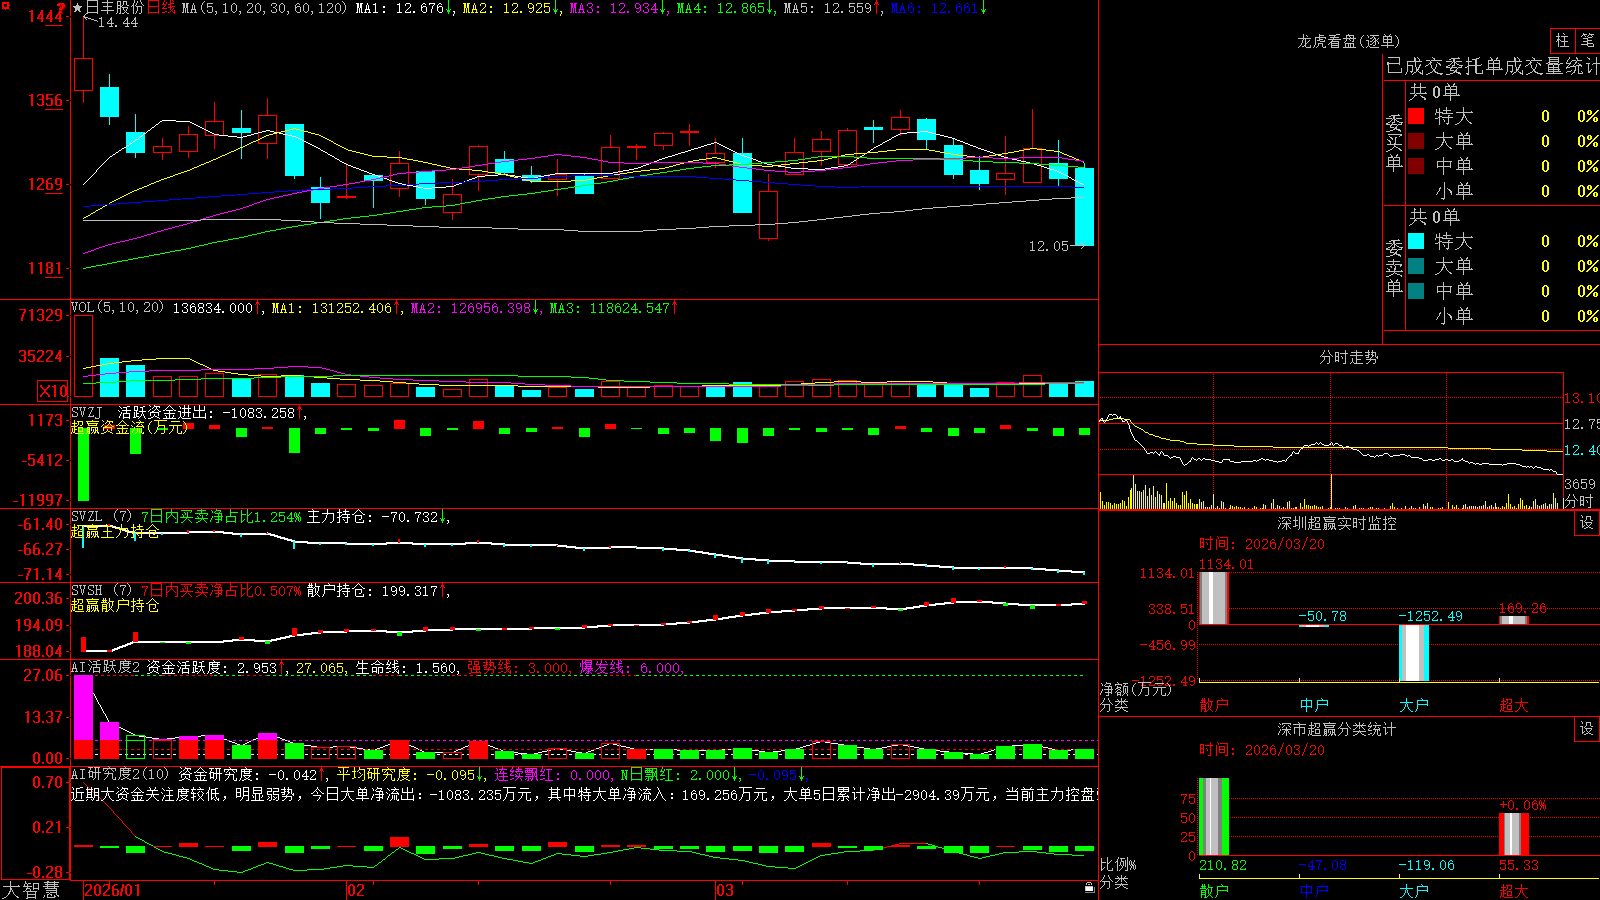Click the AI活跃度2 indicator label
The image size is (1600, 900).
(106, 668)
